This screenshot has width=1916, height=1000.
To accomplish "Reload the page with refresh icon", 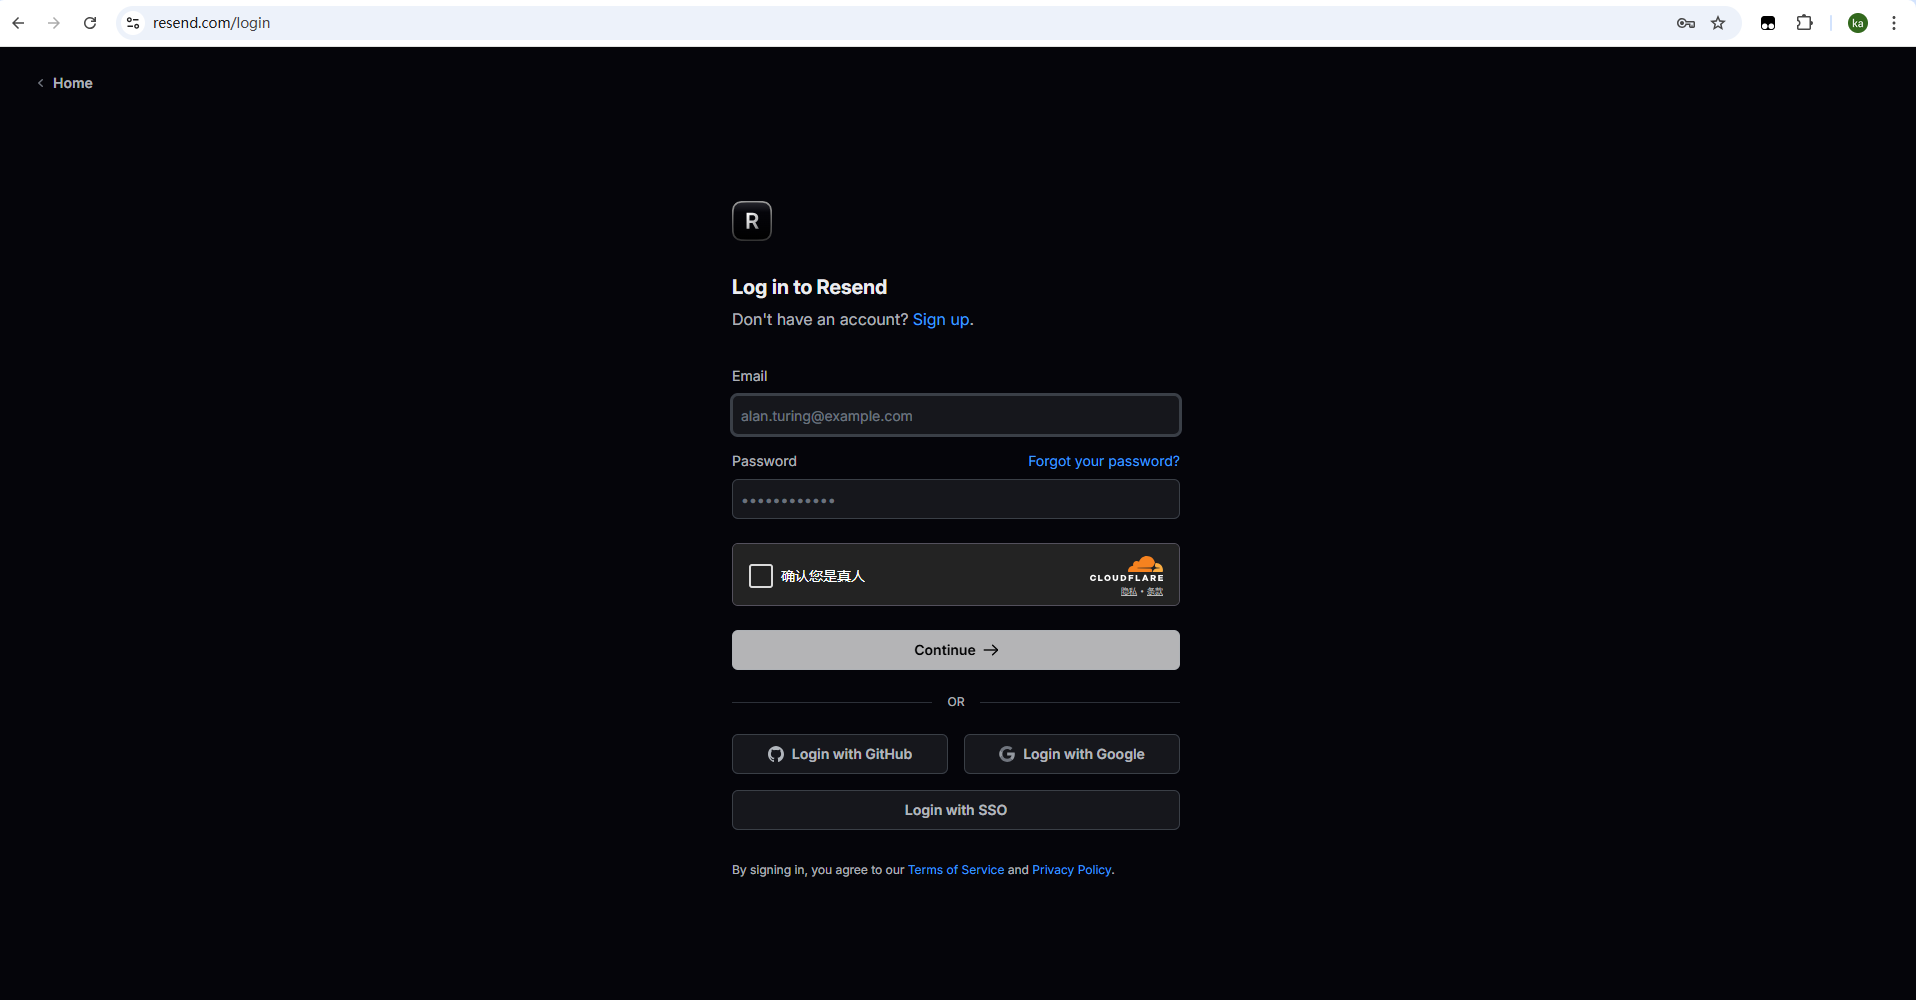I will click(90, 23).
